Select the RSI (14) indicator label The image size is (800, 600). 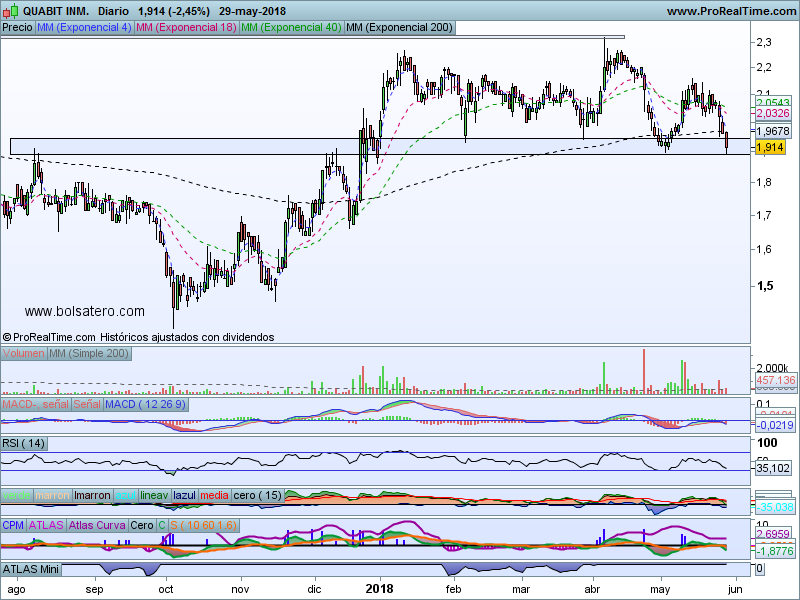(24, 443)
